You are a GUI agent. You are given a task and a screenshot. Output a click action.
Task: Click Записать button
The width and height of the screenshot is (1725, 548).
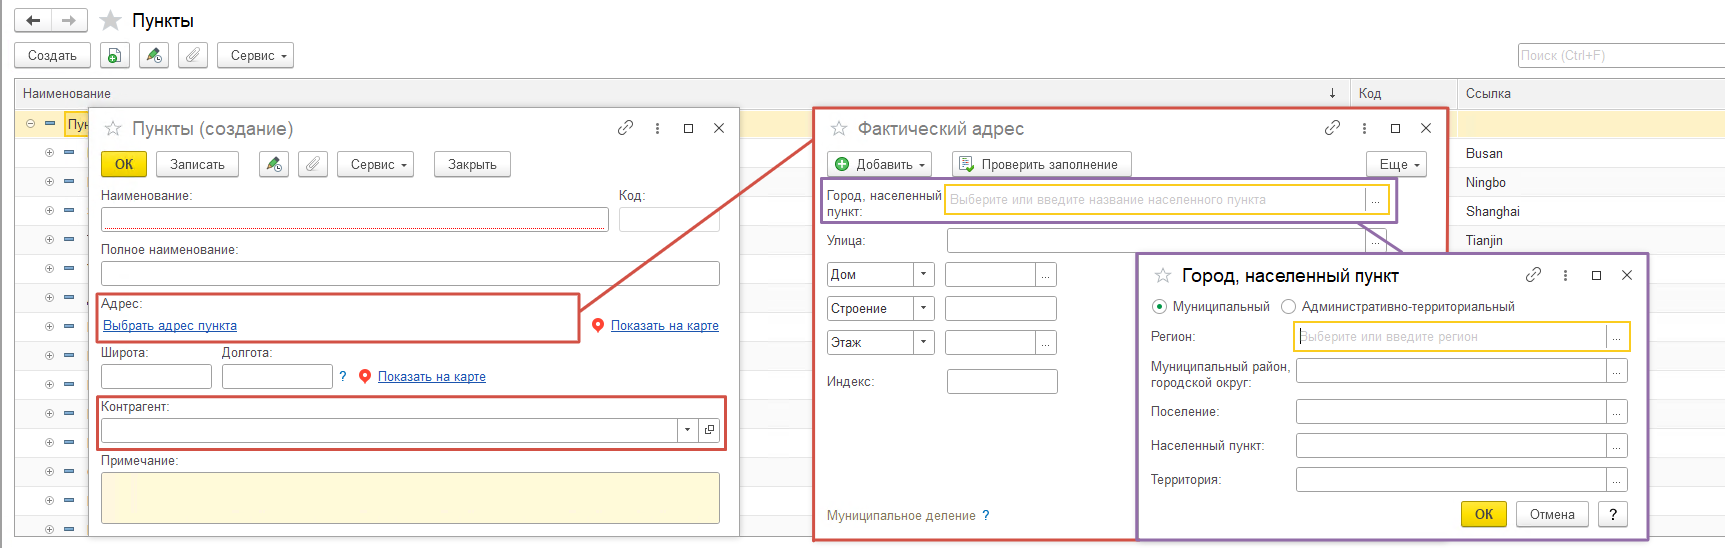tap(197, 164)
